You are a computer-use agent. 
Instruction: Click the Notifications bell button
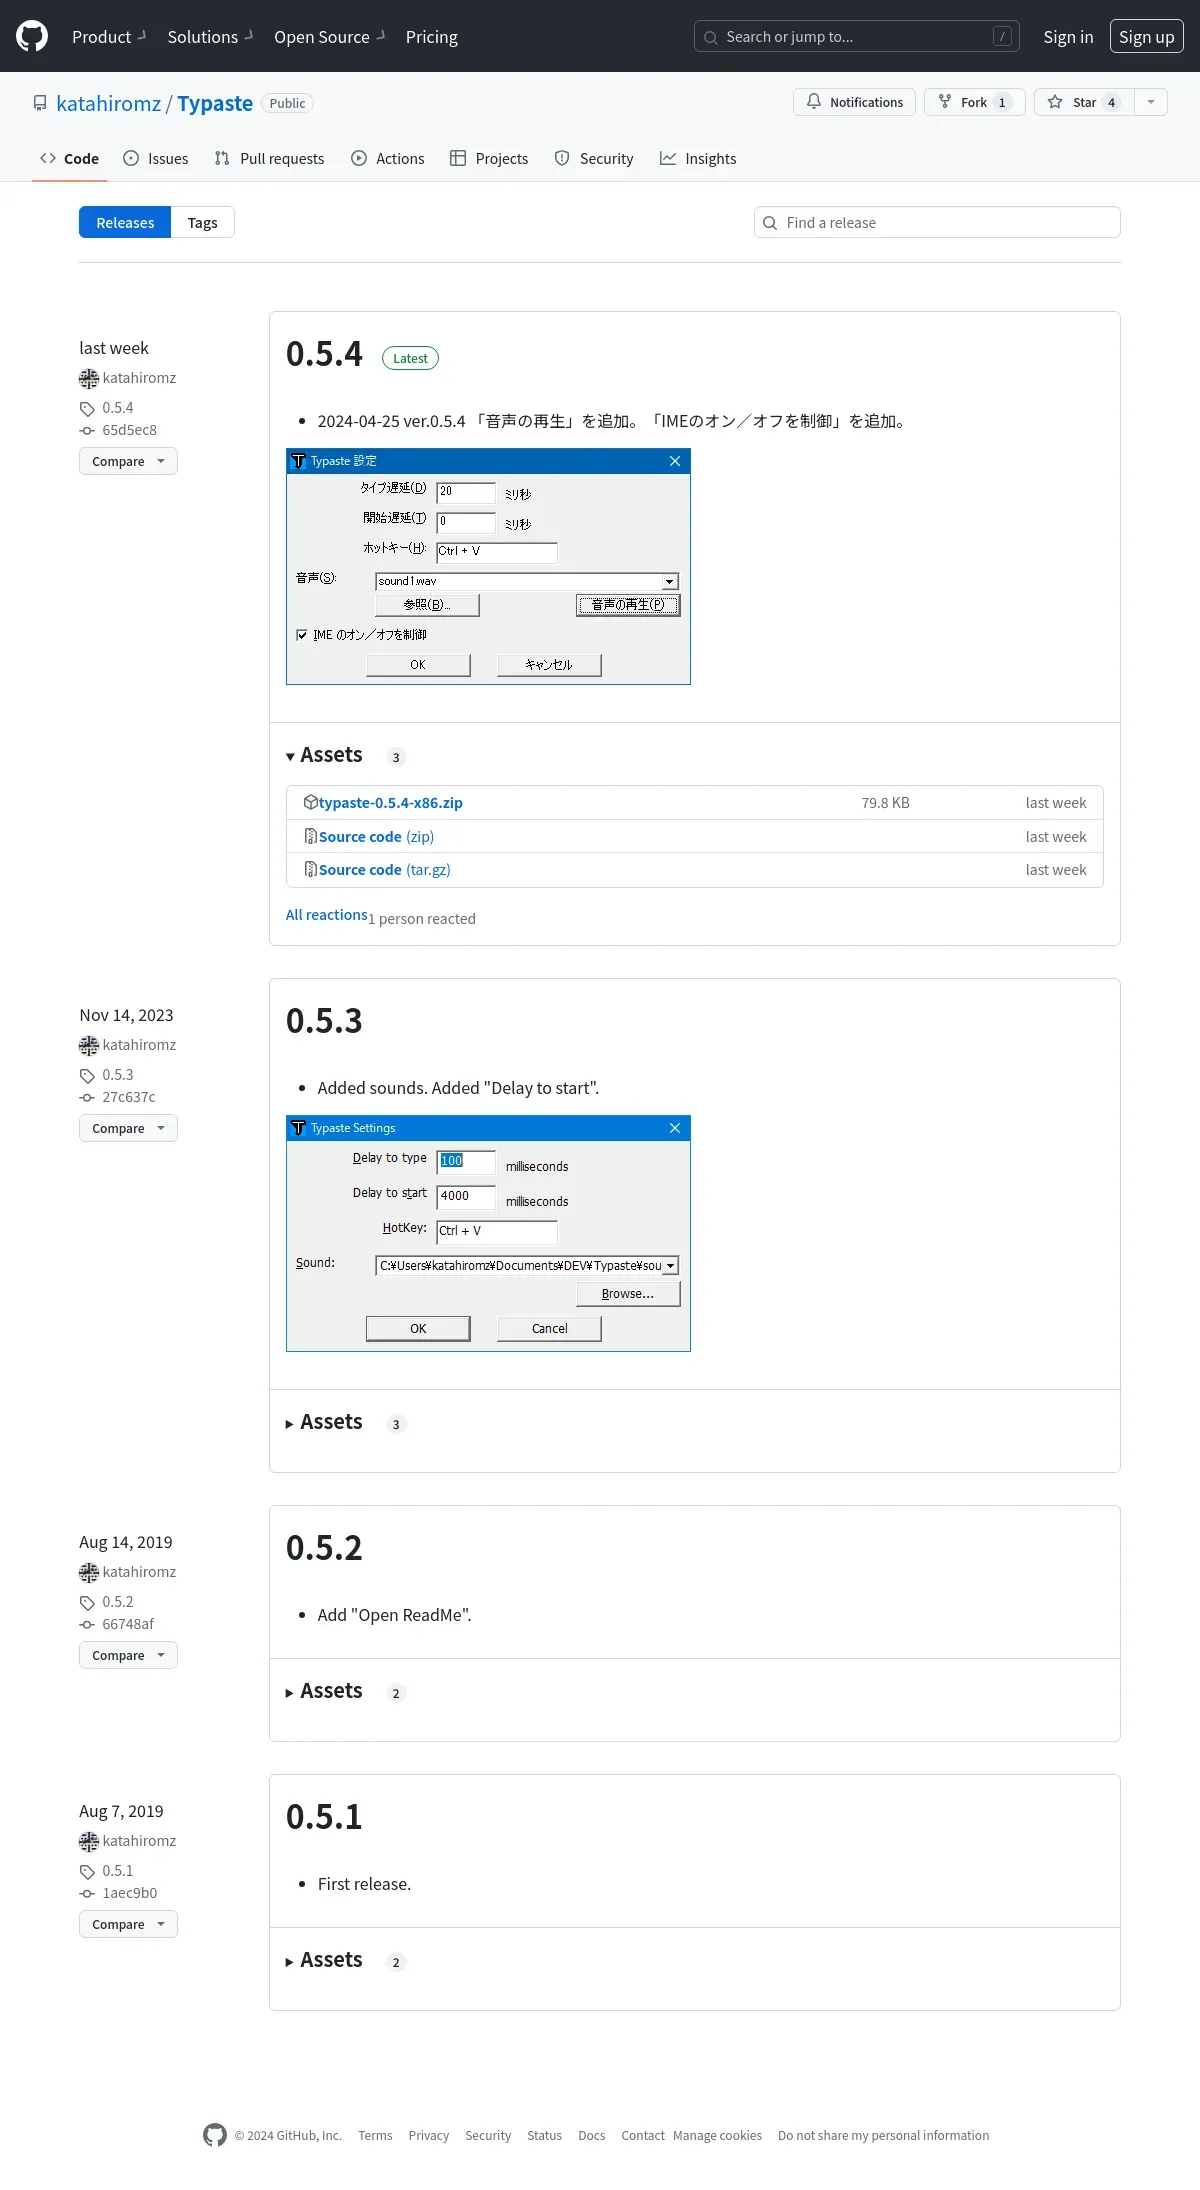[854, 102]
